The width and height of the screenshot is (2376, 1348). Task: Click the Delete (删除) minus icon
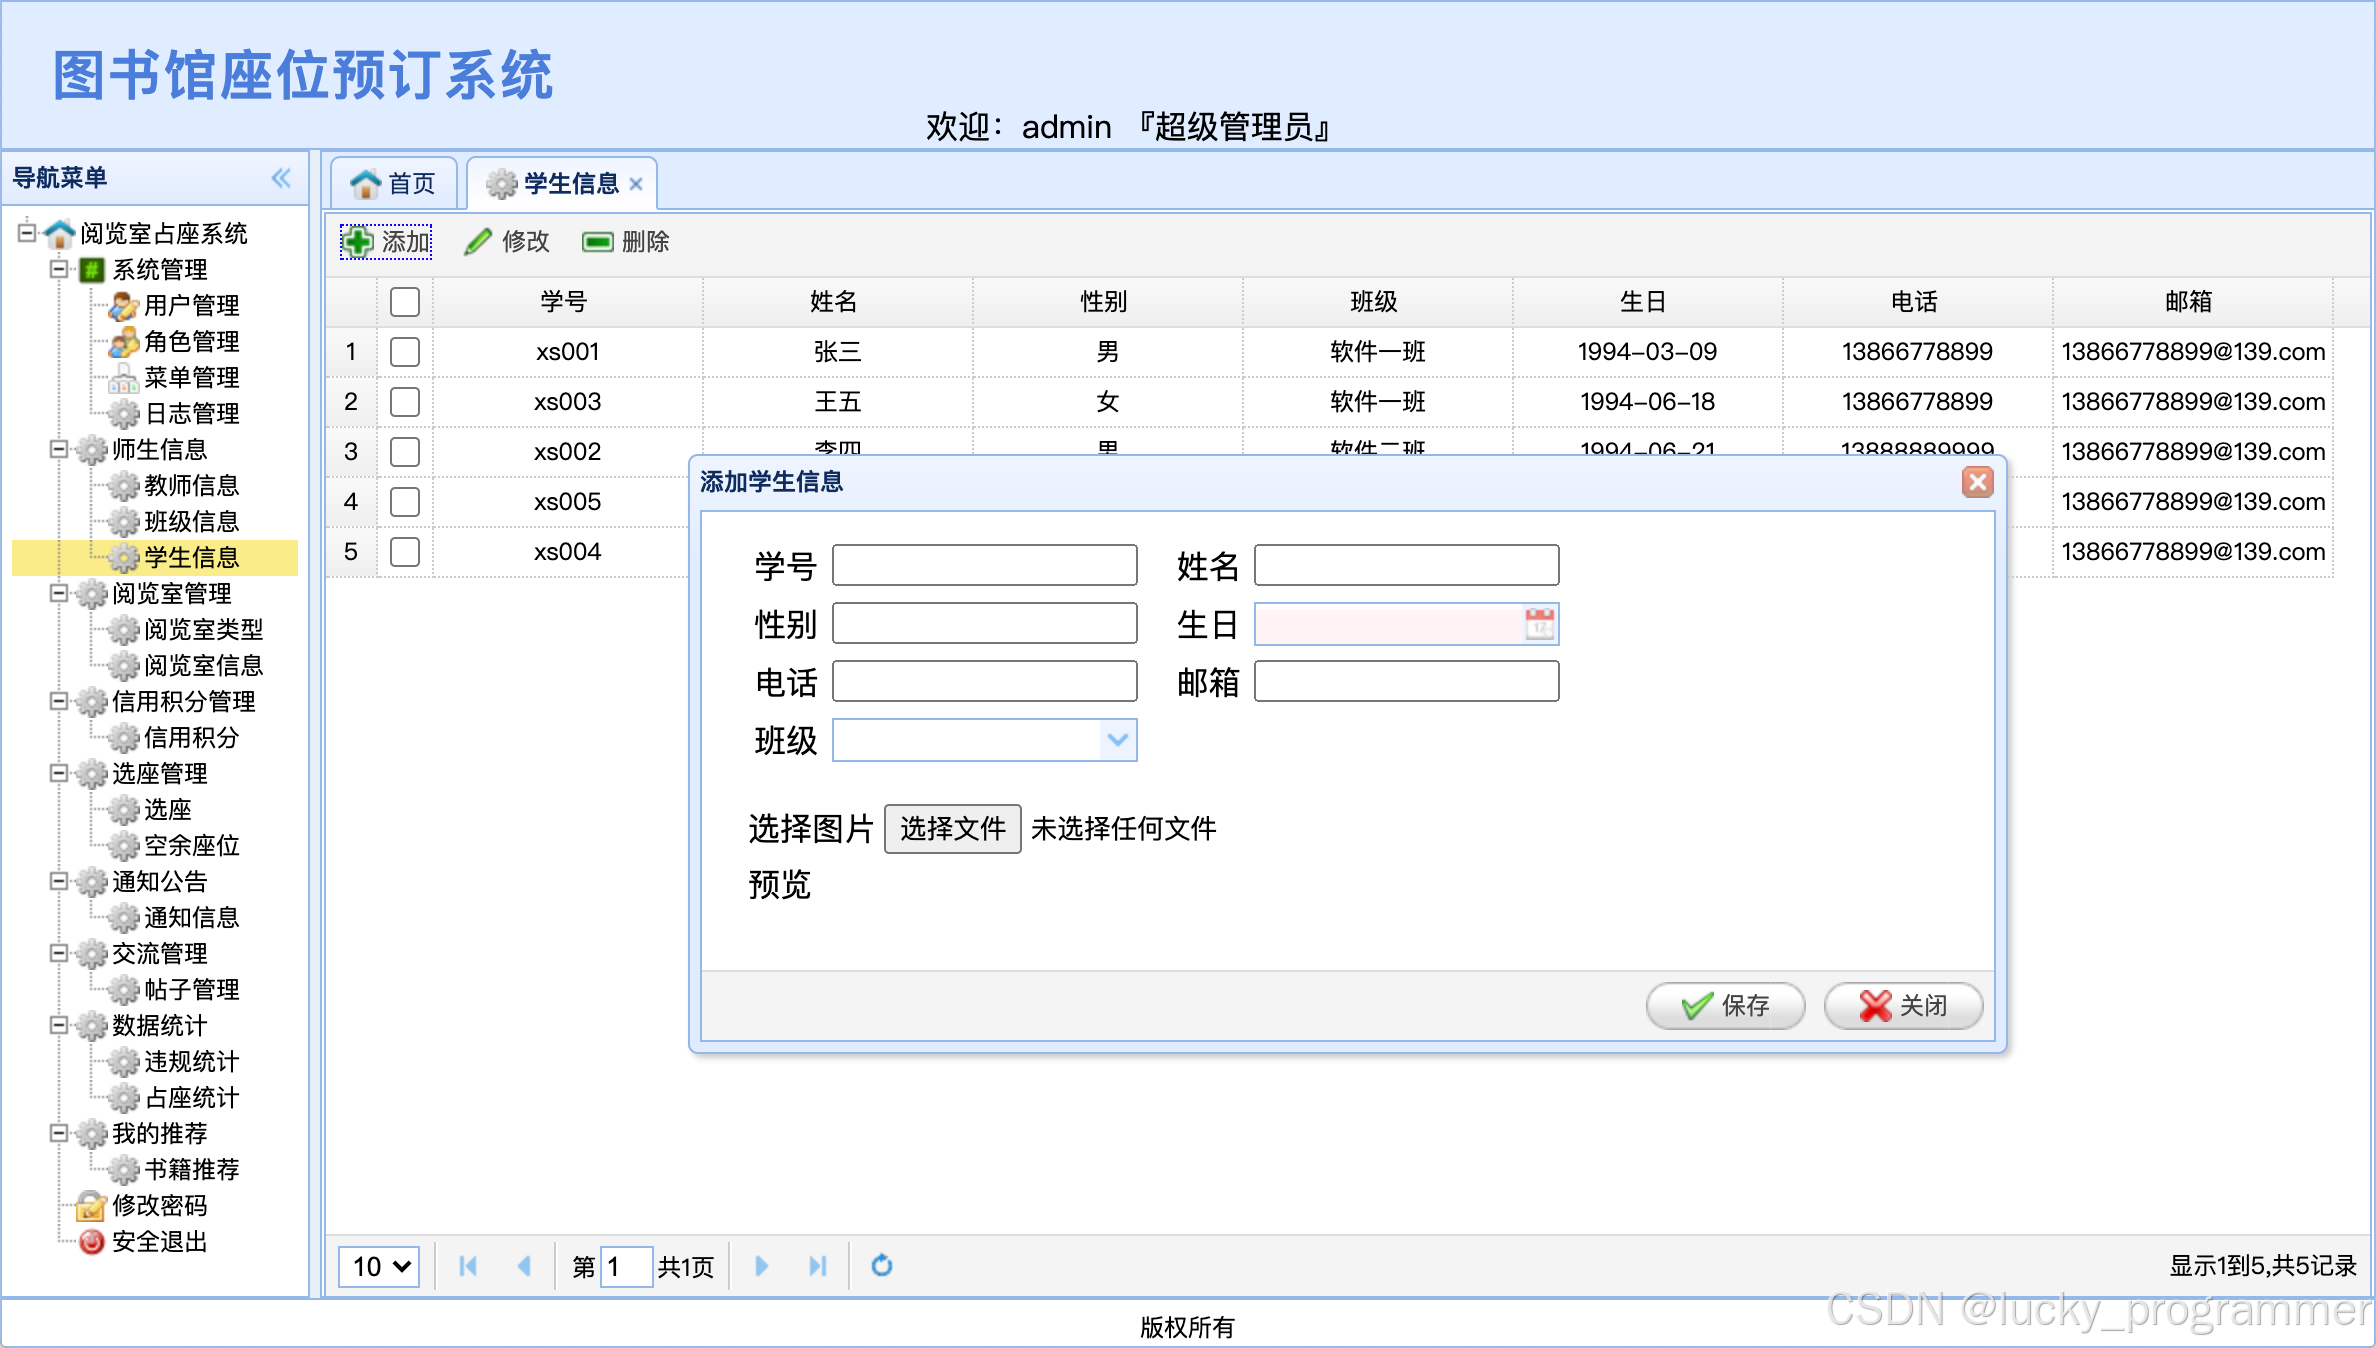pos(597,242)
